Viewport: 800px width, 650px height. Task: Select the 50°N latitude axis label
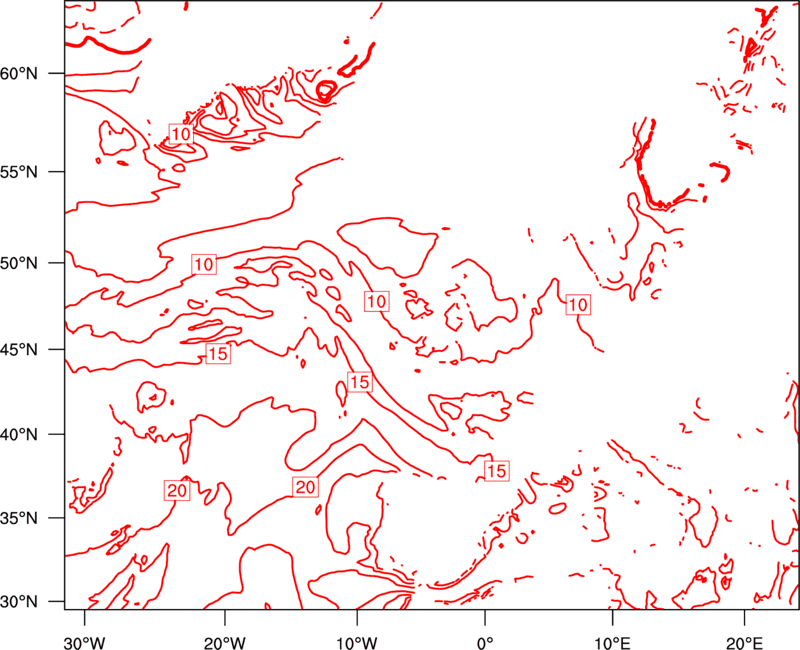[19, 264]
